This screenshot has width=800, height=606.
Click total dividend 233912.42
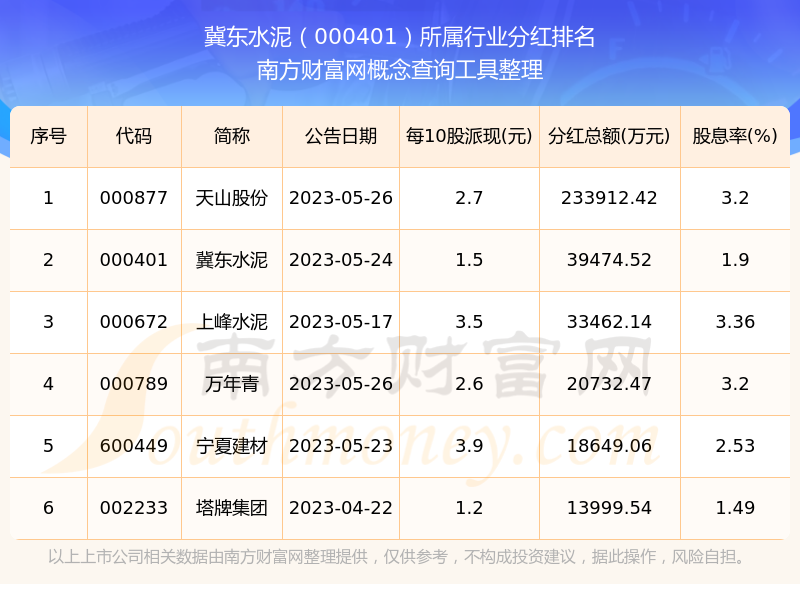(x=609, y=198)
